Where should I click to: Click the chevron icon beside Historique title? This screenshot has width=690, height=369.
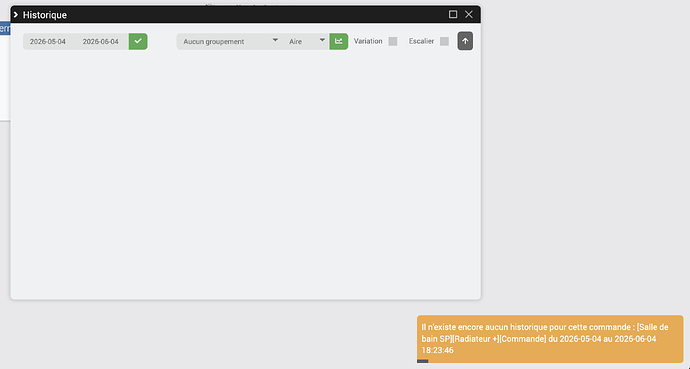(16, 15)
